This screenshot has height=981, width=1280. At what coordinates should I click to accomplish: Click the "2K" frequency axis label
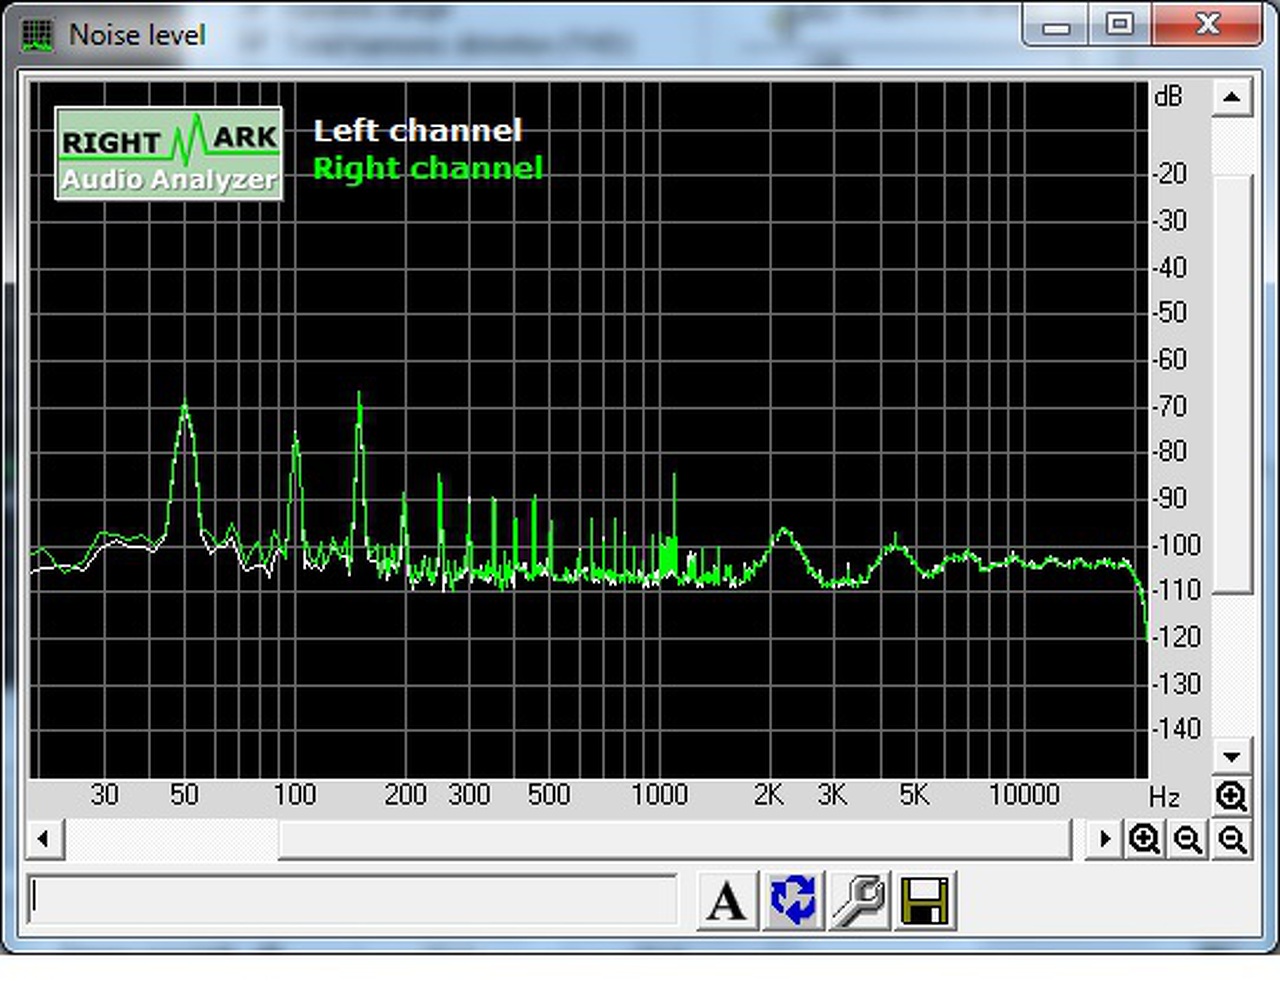pos(769,795)
